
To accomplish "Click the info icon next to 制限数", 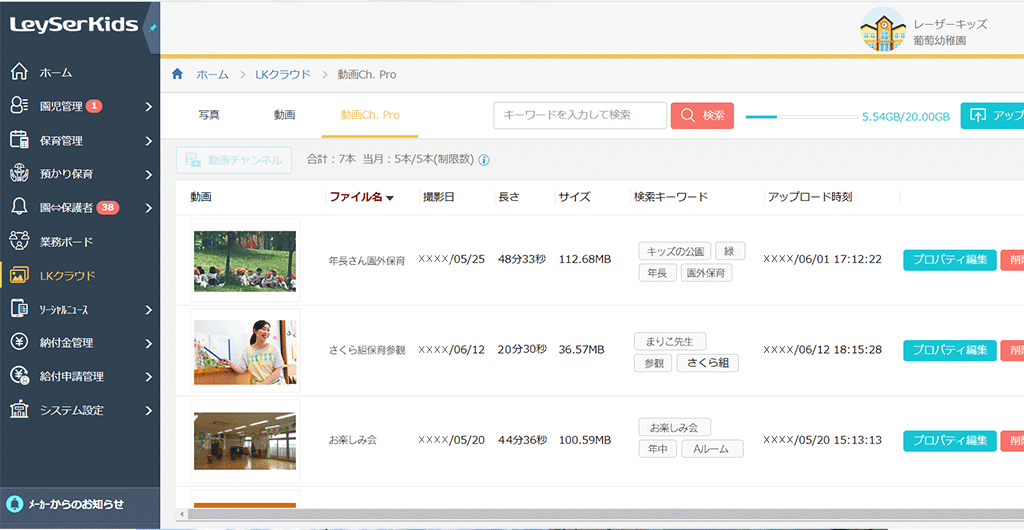I will click(x=485, y=160).
